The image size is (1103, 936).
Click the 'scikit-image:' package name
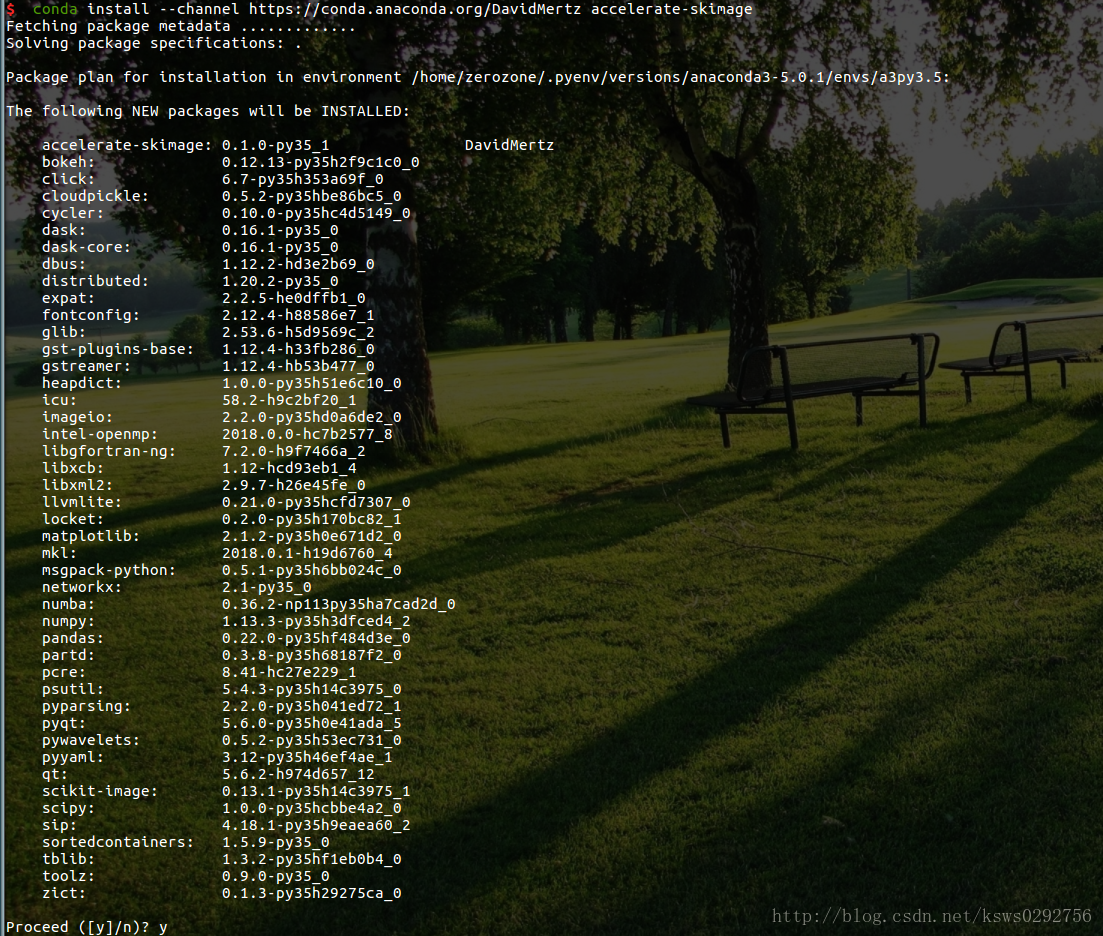100,791
